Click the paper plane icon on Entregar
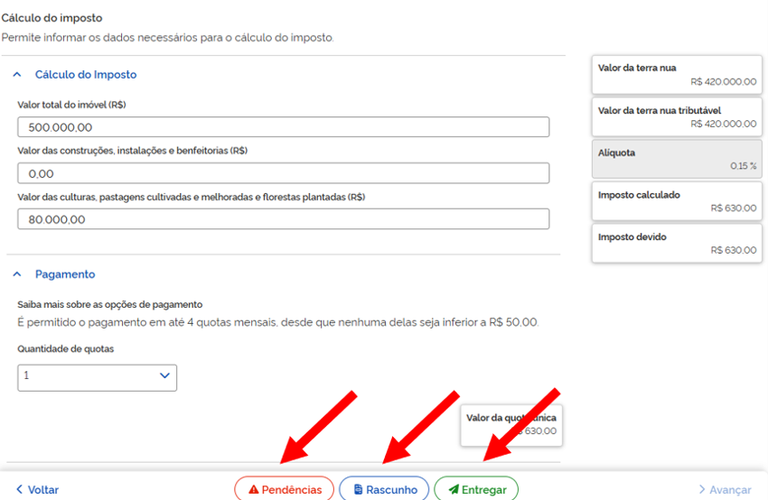768x500 pixels. 454,489
